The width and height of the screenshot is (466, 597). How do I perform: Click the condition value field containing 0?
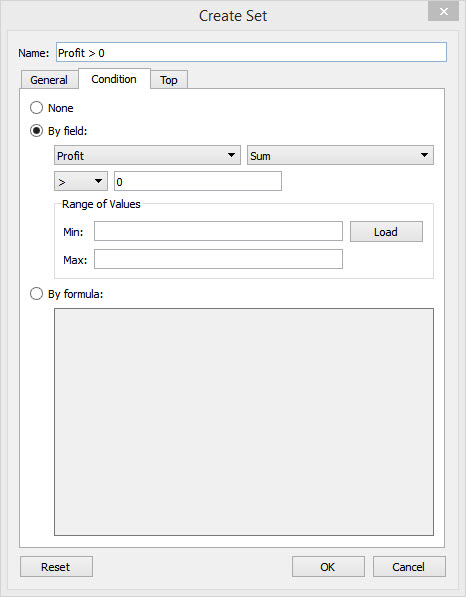[x=198, y=181]
